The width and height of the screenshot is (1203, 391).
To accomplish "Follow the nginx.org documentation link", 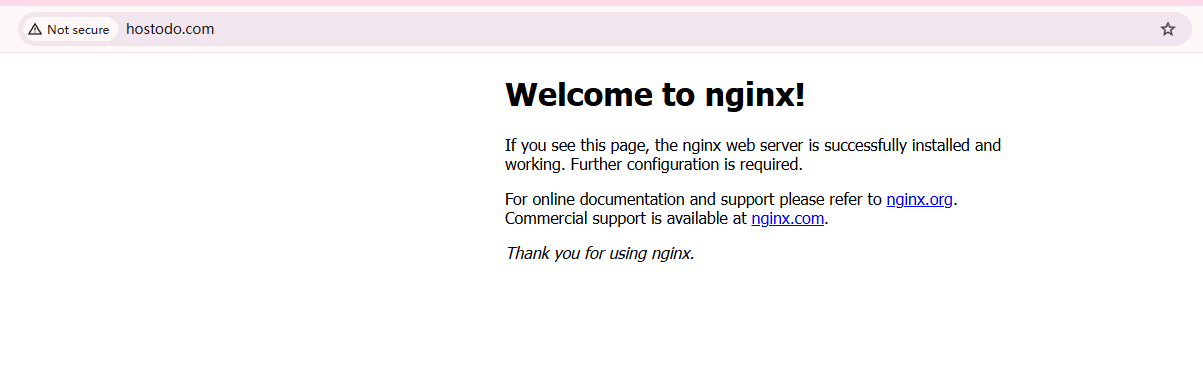I will point(919,199).
